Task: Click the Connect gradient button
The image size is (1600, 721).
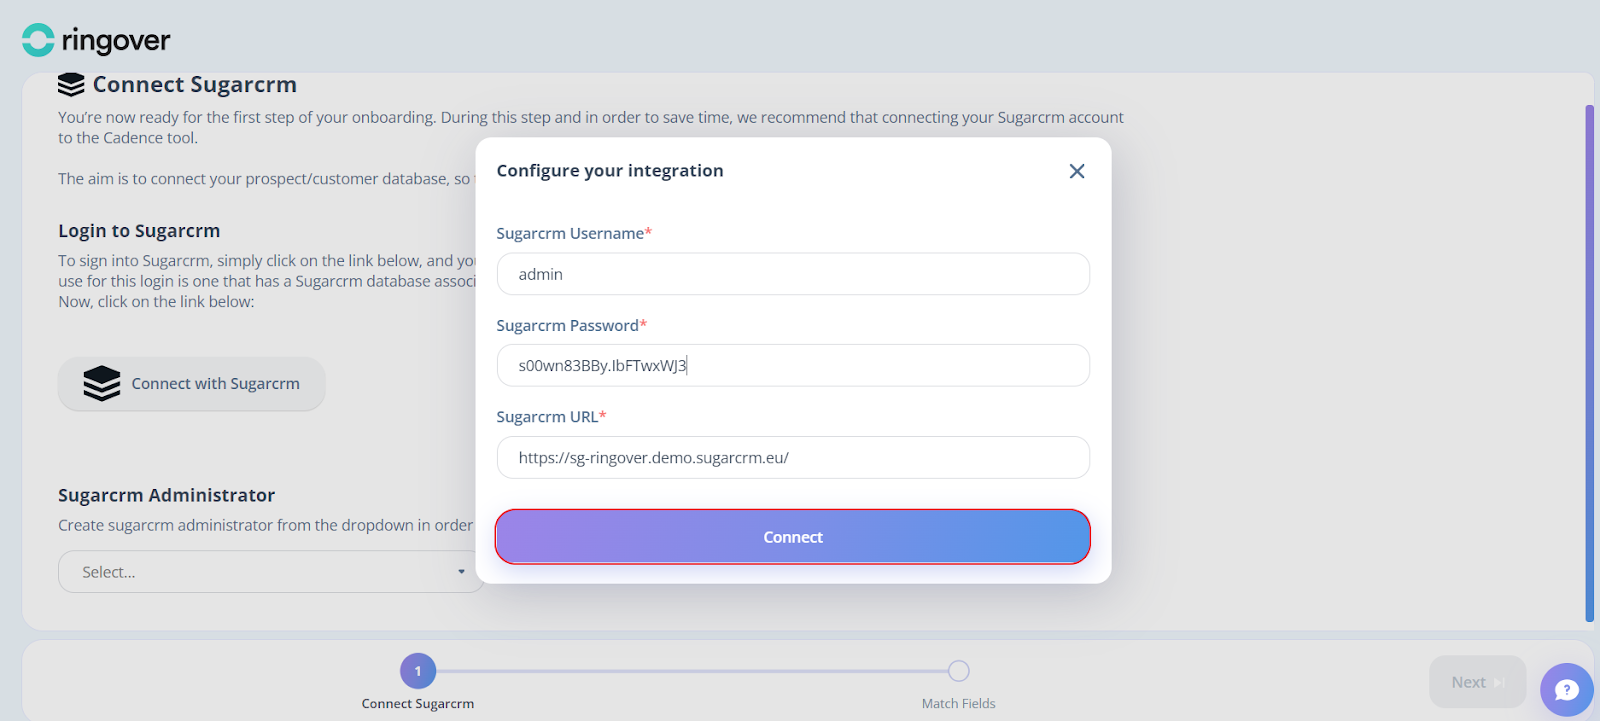Action: 793,537
